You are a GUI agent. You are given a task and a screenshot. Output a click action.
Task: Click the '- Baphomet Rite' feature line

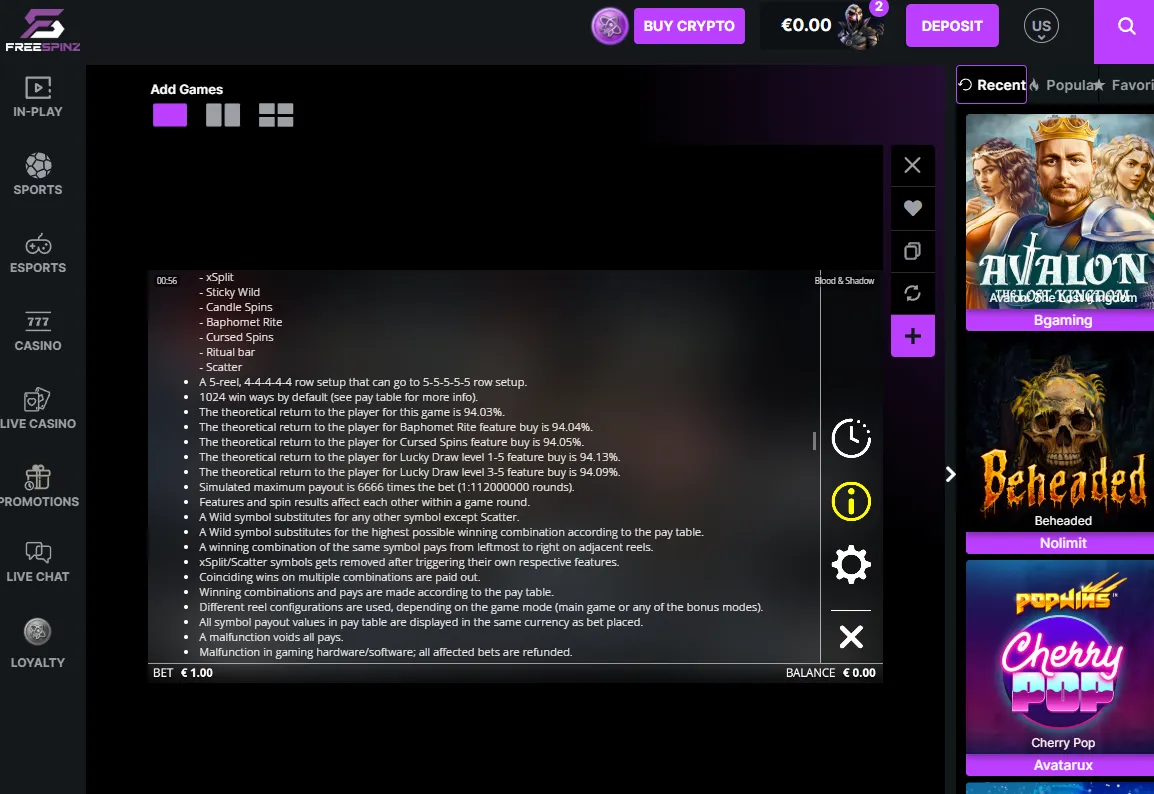241,322
